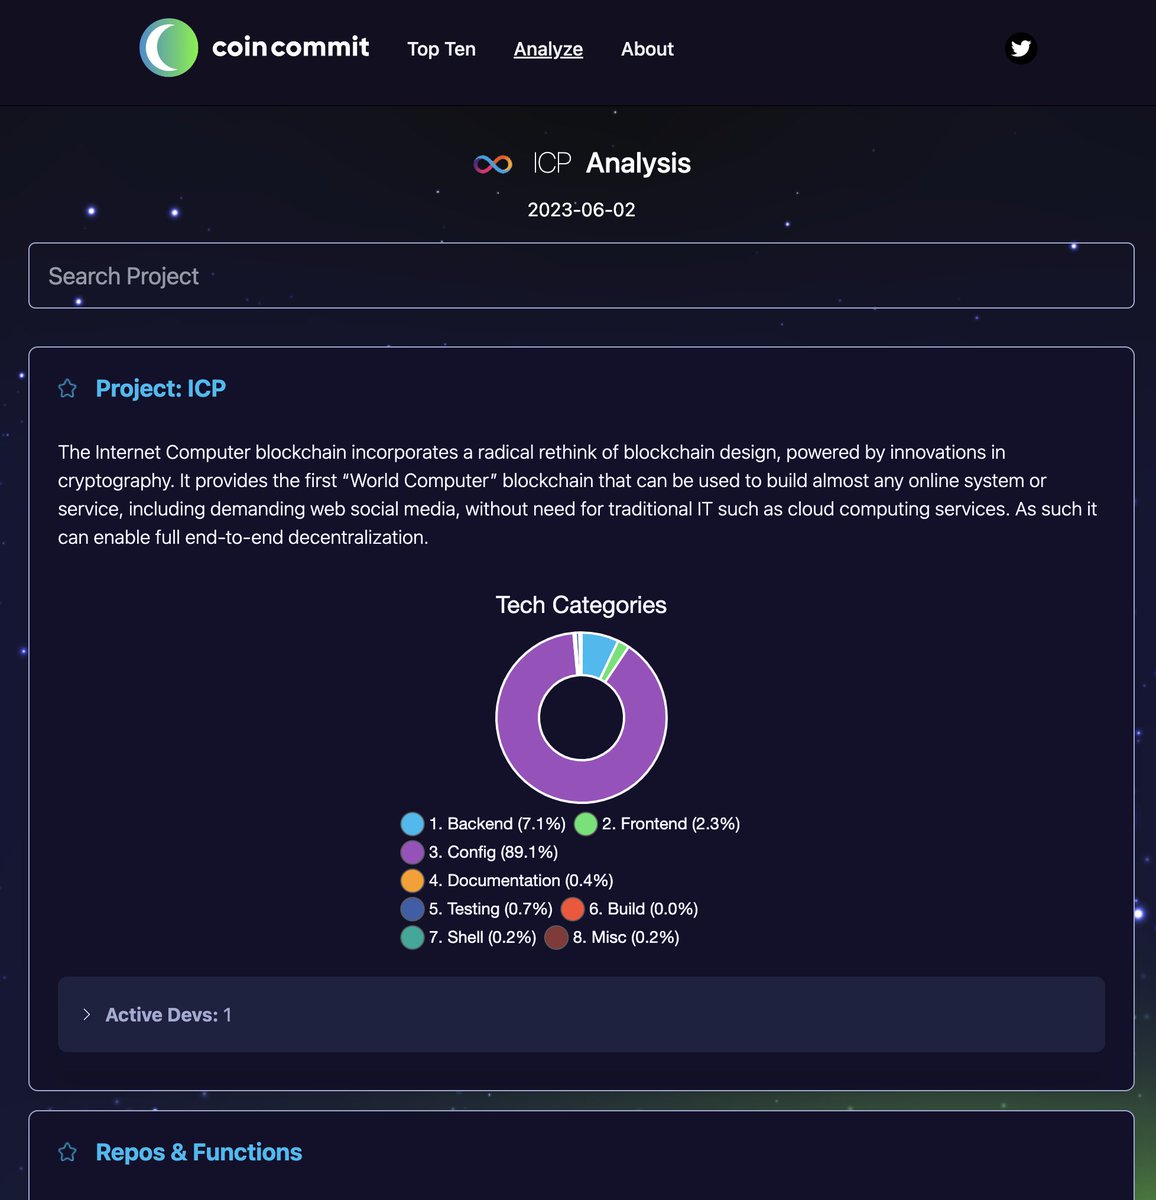Toggle the Documentation orange legend swatch
This screenshot has height=1200, width=1156.
[x=412, y=881]
